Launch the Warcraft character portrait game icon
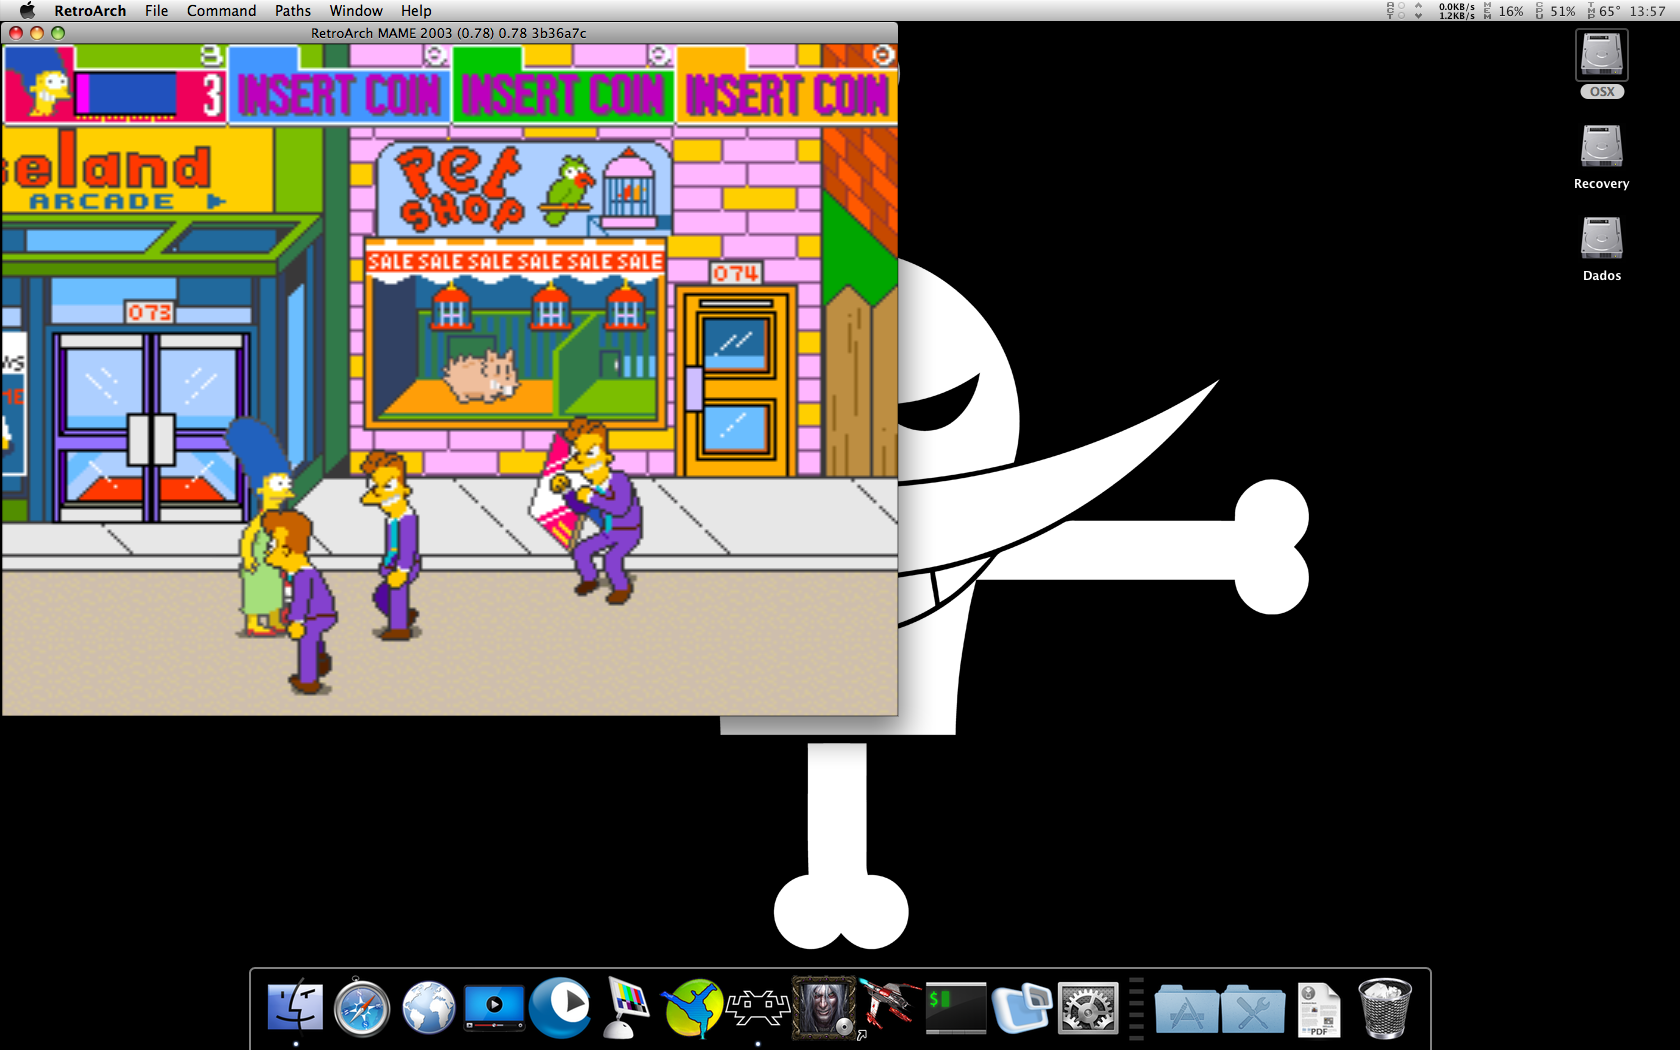 click(823, 1008)
